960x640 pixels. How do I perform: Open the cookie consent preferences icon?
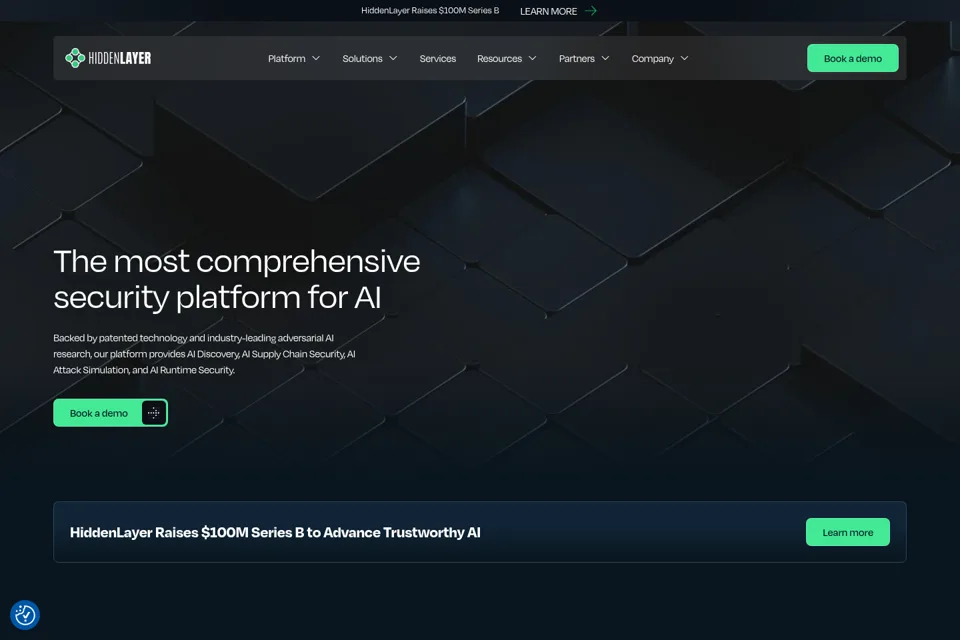[25, 615]
